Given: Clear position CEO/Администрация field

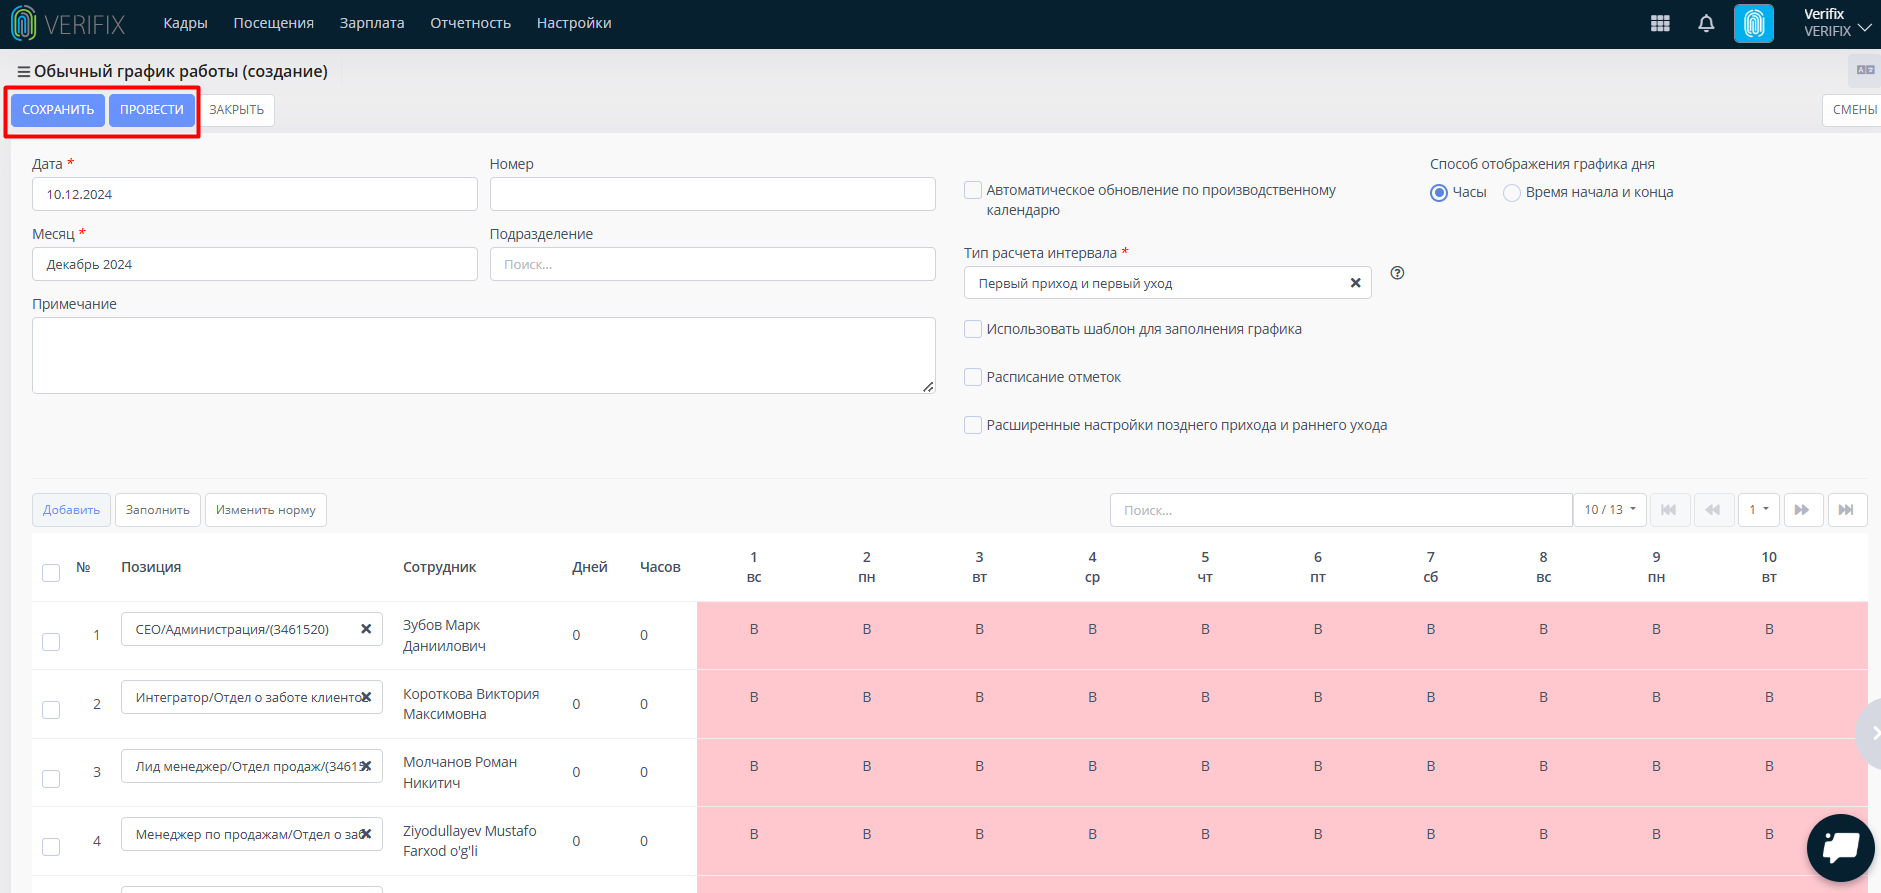Looking at the screenshot, I should click(366, 629).
